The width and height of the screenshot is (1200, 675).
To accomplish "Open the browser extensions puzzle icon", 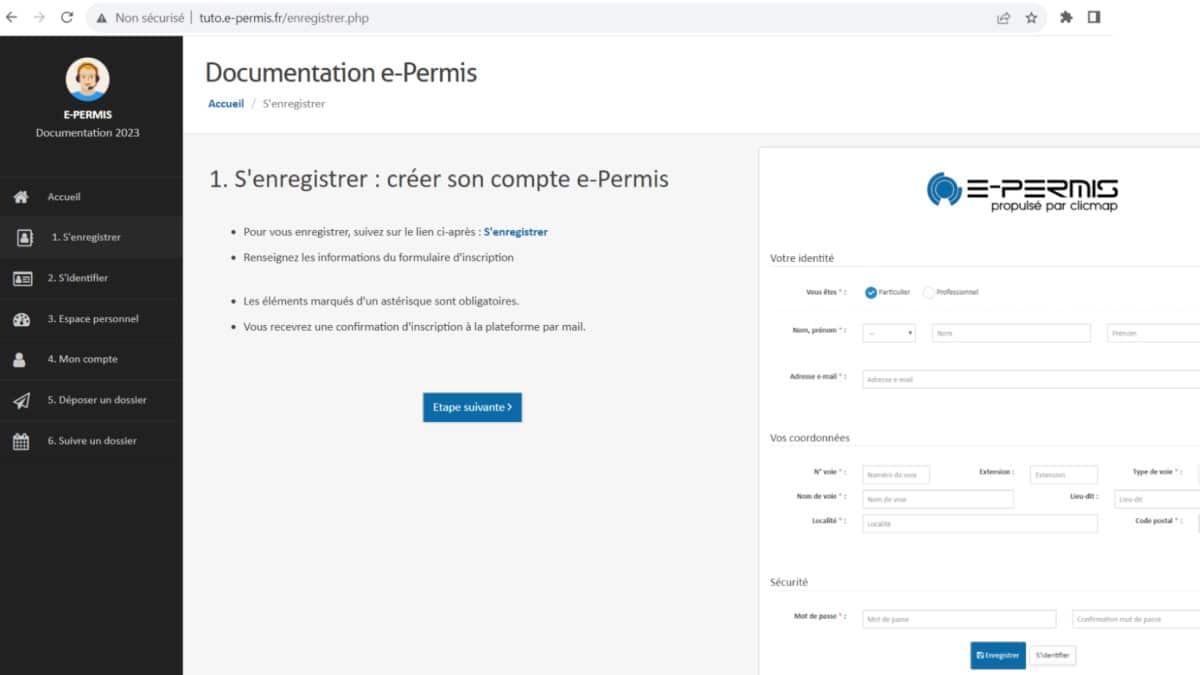I will pyautogui.click(x=1066, y=18).
